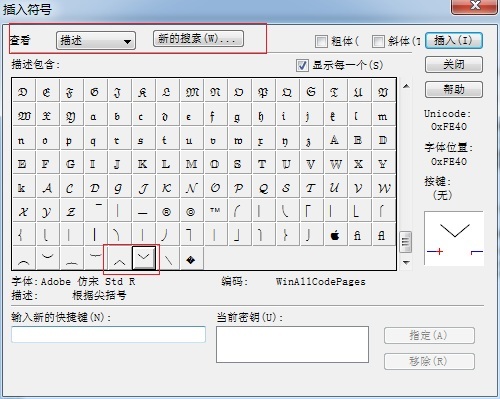Image resolution: width=500 pixels, height=399 pixels.
Task: Select the script capital Q symbol
Action: pyautogui.click(x=263, y=188)
